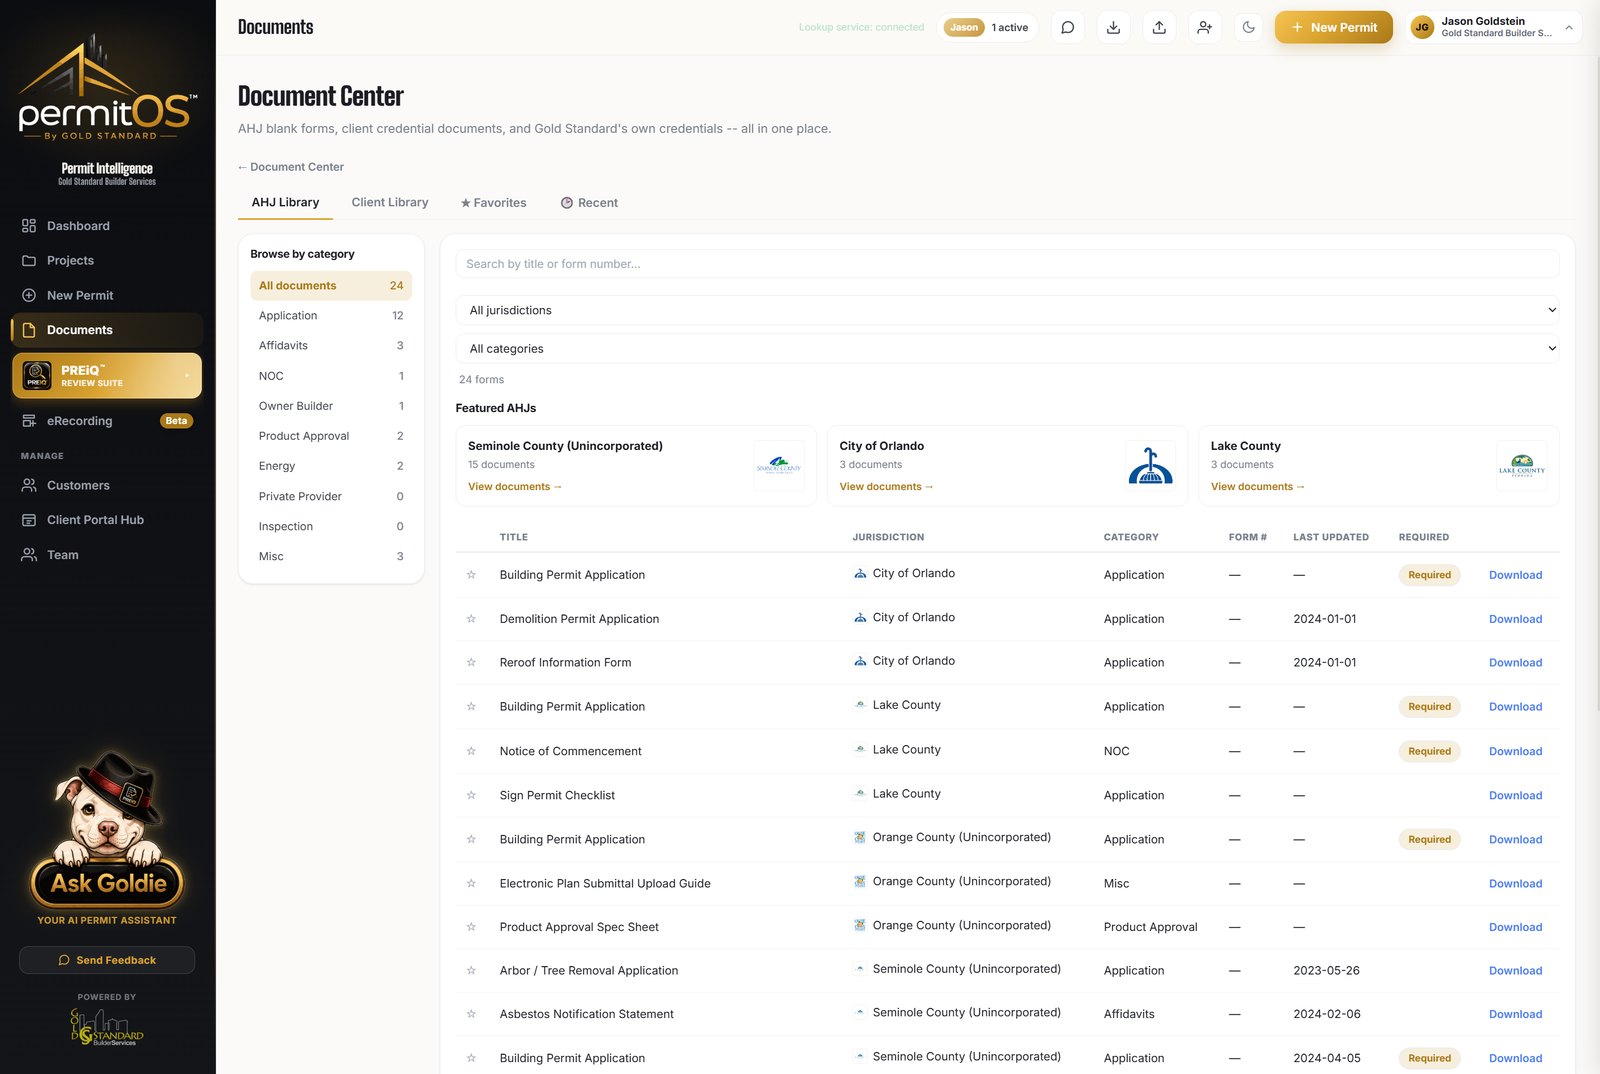Select the Documents sidebar menu item
Viewport: 1600px width, 1074px height.
[107, 330]
